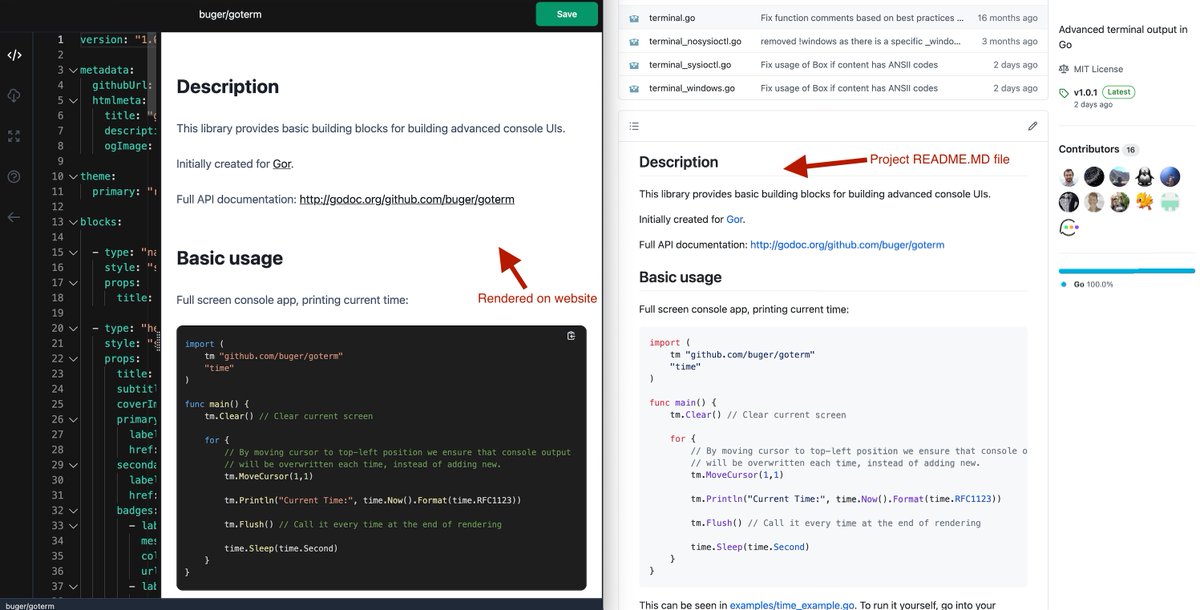1200x610 pixels.
Task: Collapse the badges block at line 32
Action: 73,510
